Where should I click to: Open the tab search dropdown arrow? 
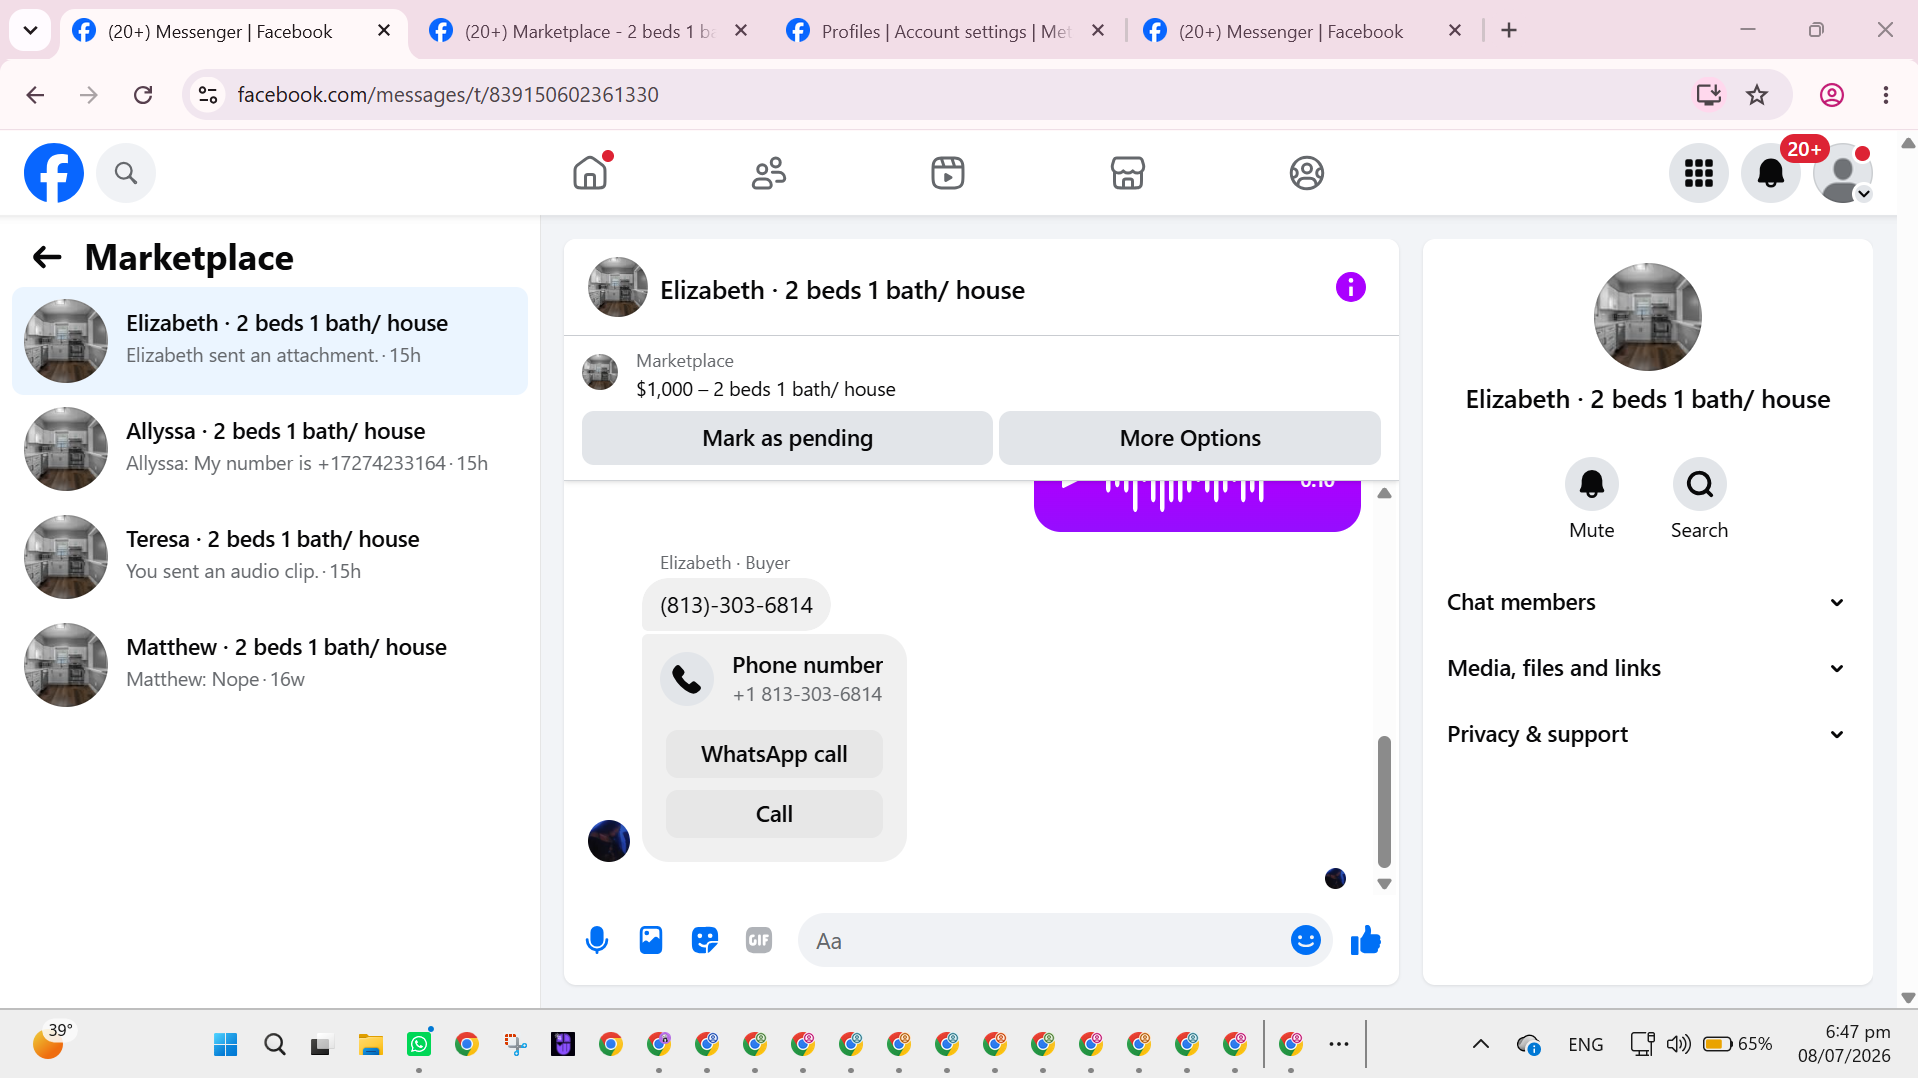pyautogui.click(x=30, y=31)
